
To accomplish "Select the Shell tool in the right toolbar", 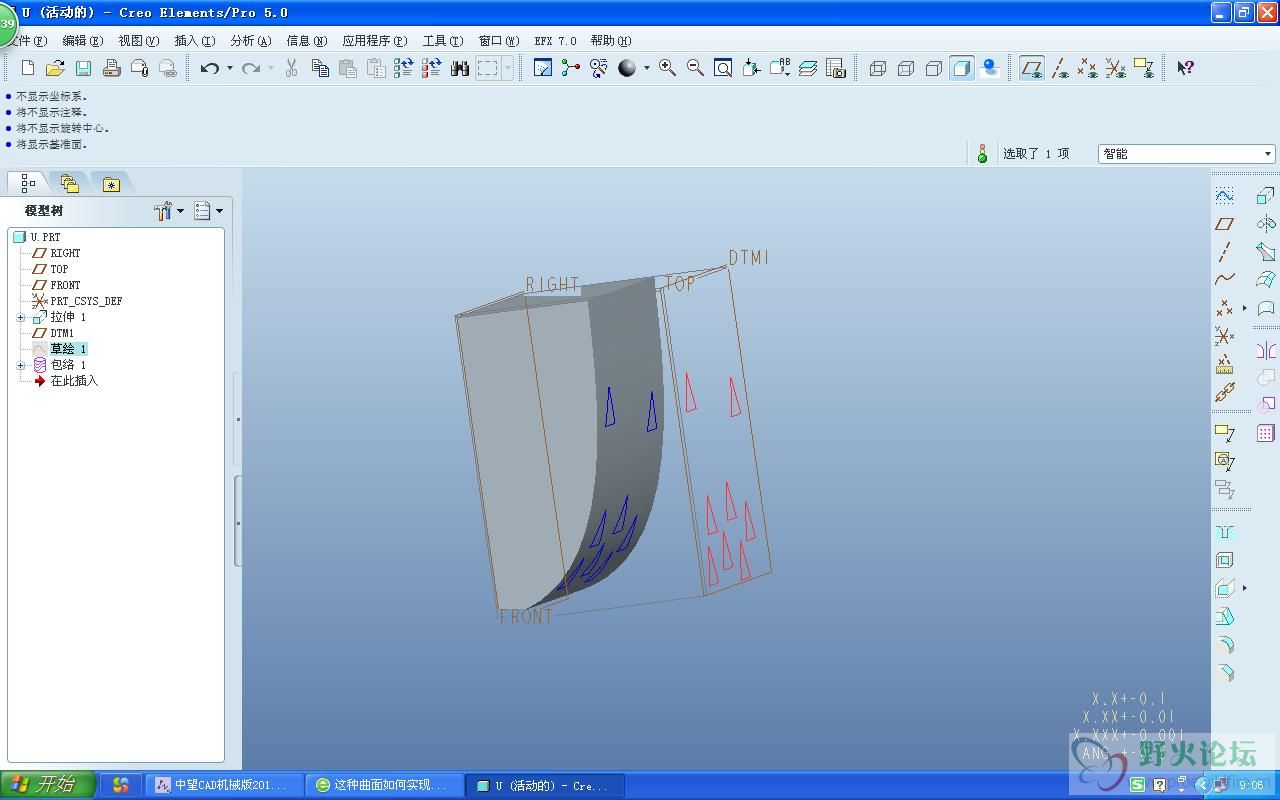I will [1224, 560].
